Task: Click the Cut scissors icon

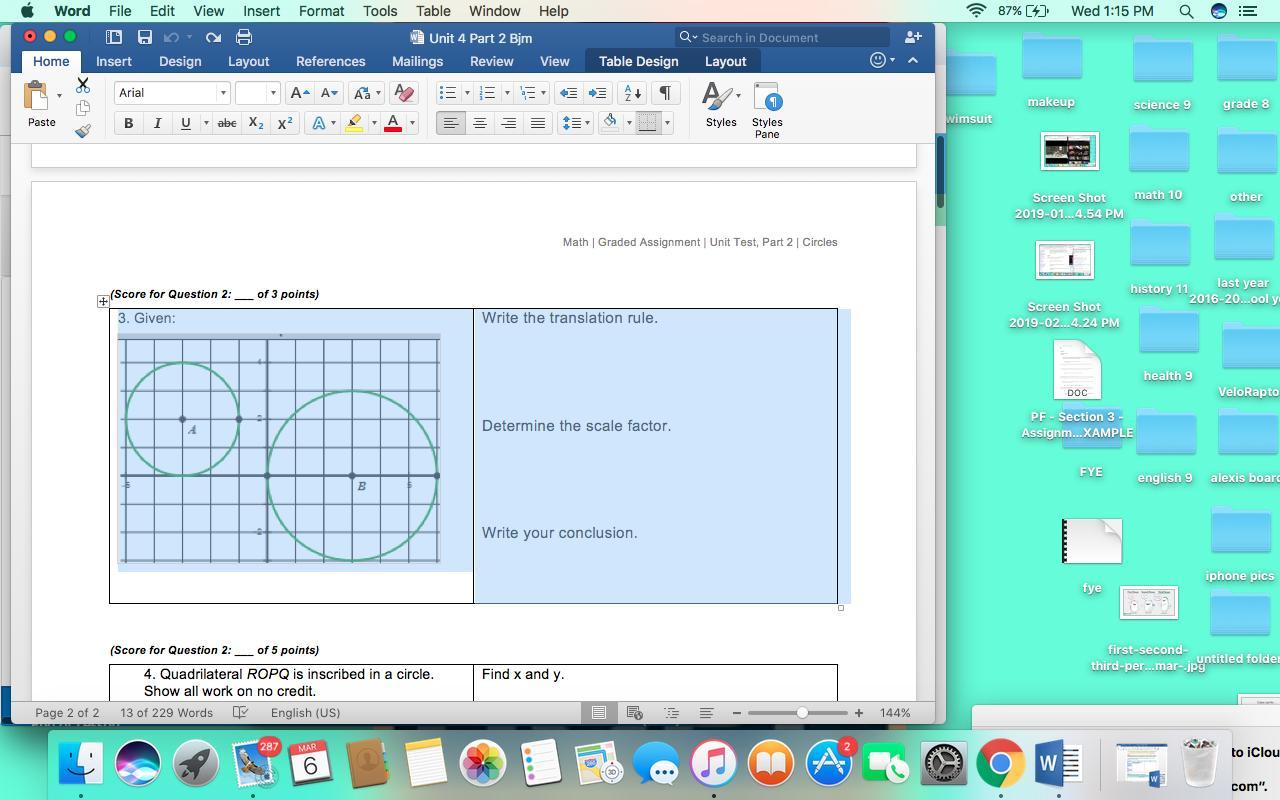Action: click(83, 86)
